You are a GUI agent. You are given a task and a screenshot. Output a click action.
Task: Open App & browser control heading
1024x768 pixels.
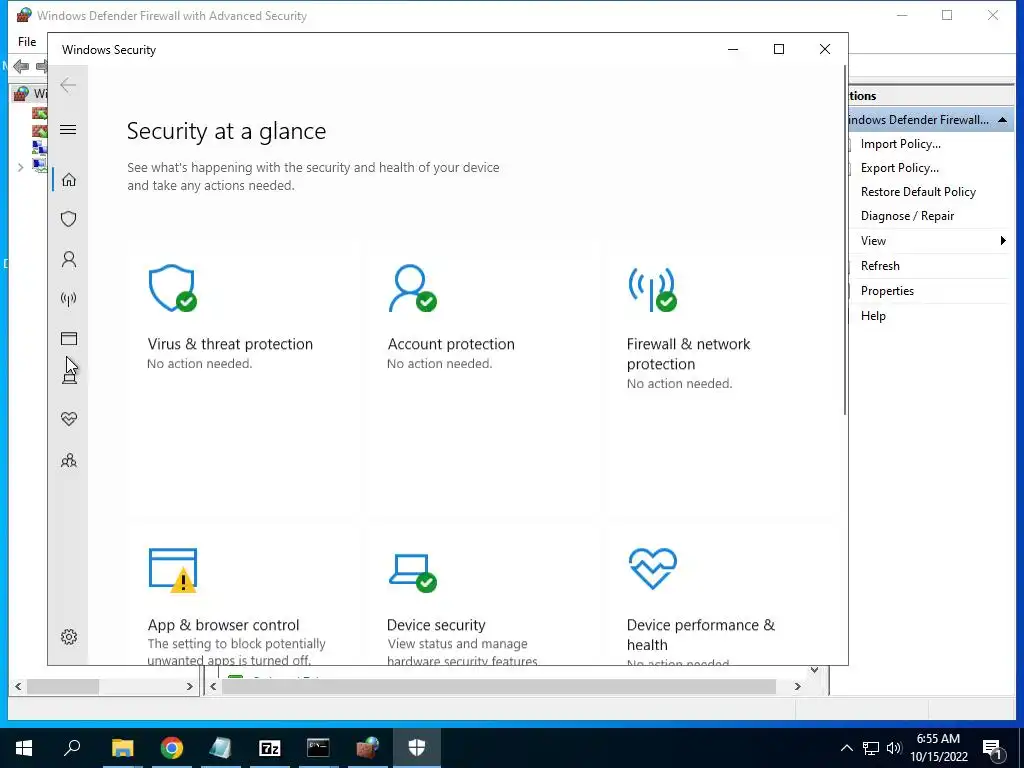223,625
